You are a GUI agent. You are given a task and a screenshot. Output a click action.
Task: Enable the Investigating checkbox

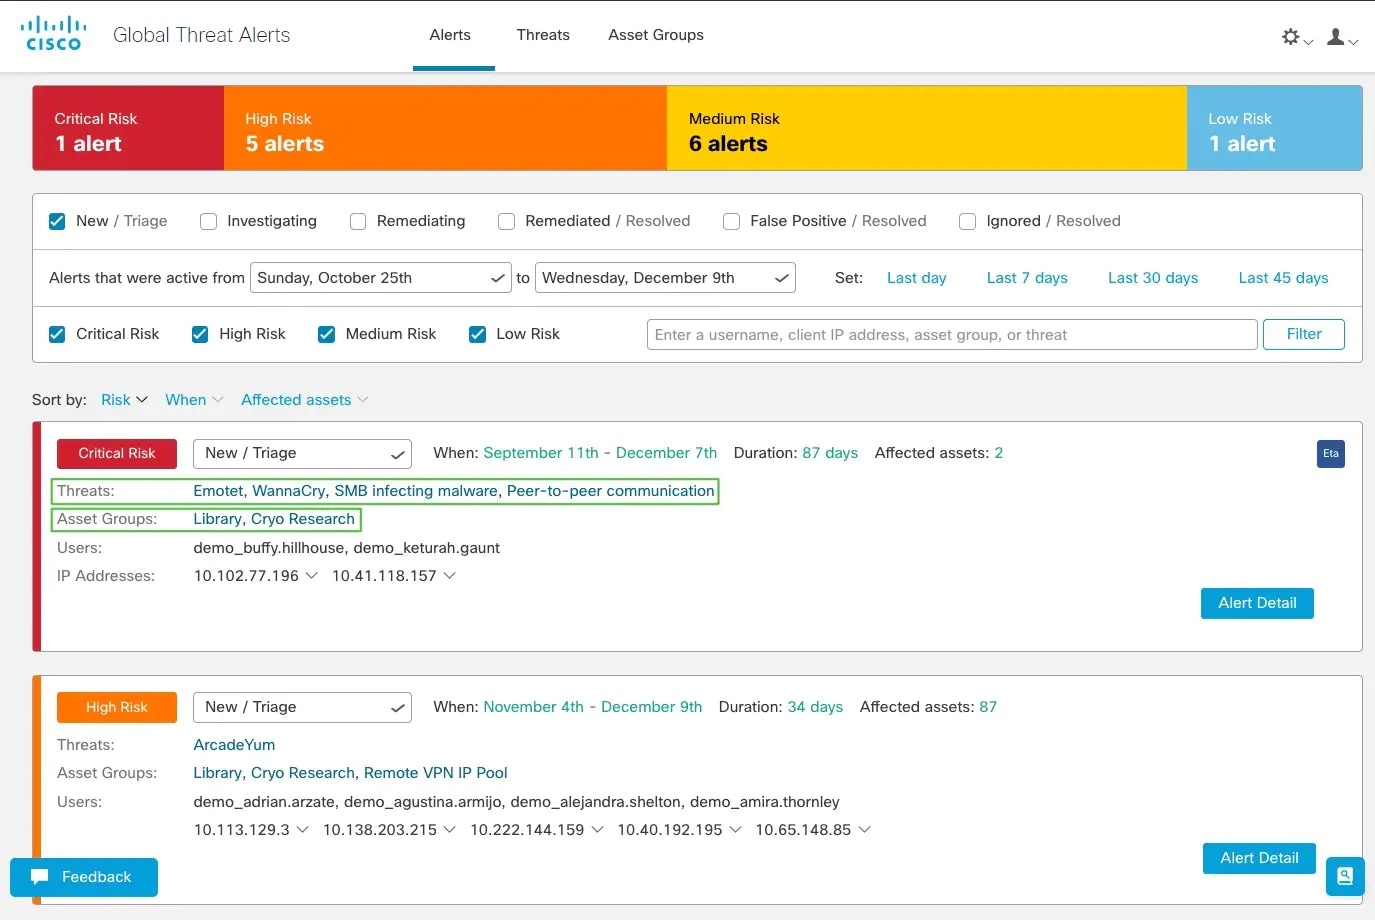208,221
